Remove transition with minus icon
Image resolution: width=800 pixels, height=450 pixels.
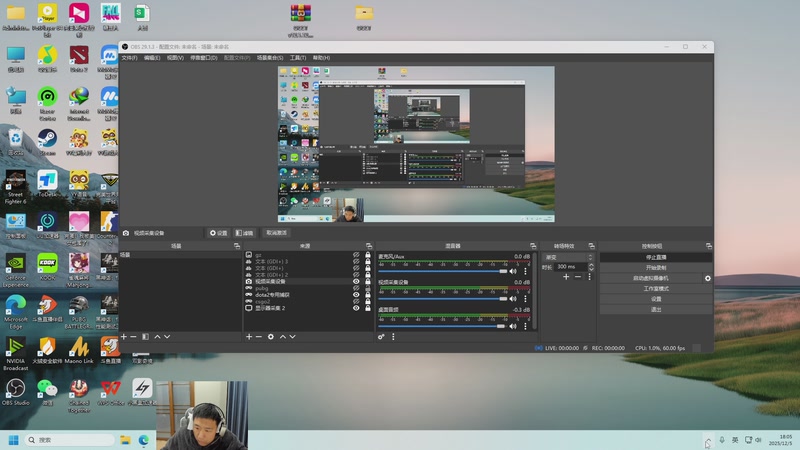pyautogui.click(x=578, y=277)
